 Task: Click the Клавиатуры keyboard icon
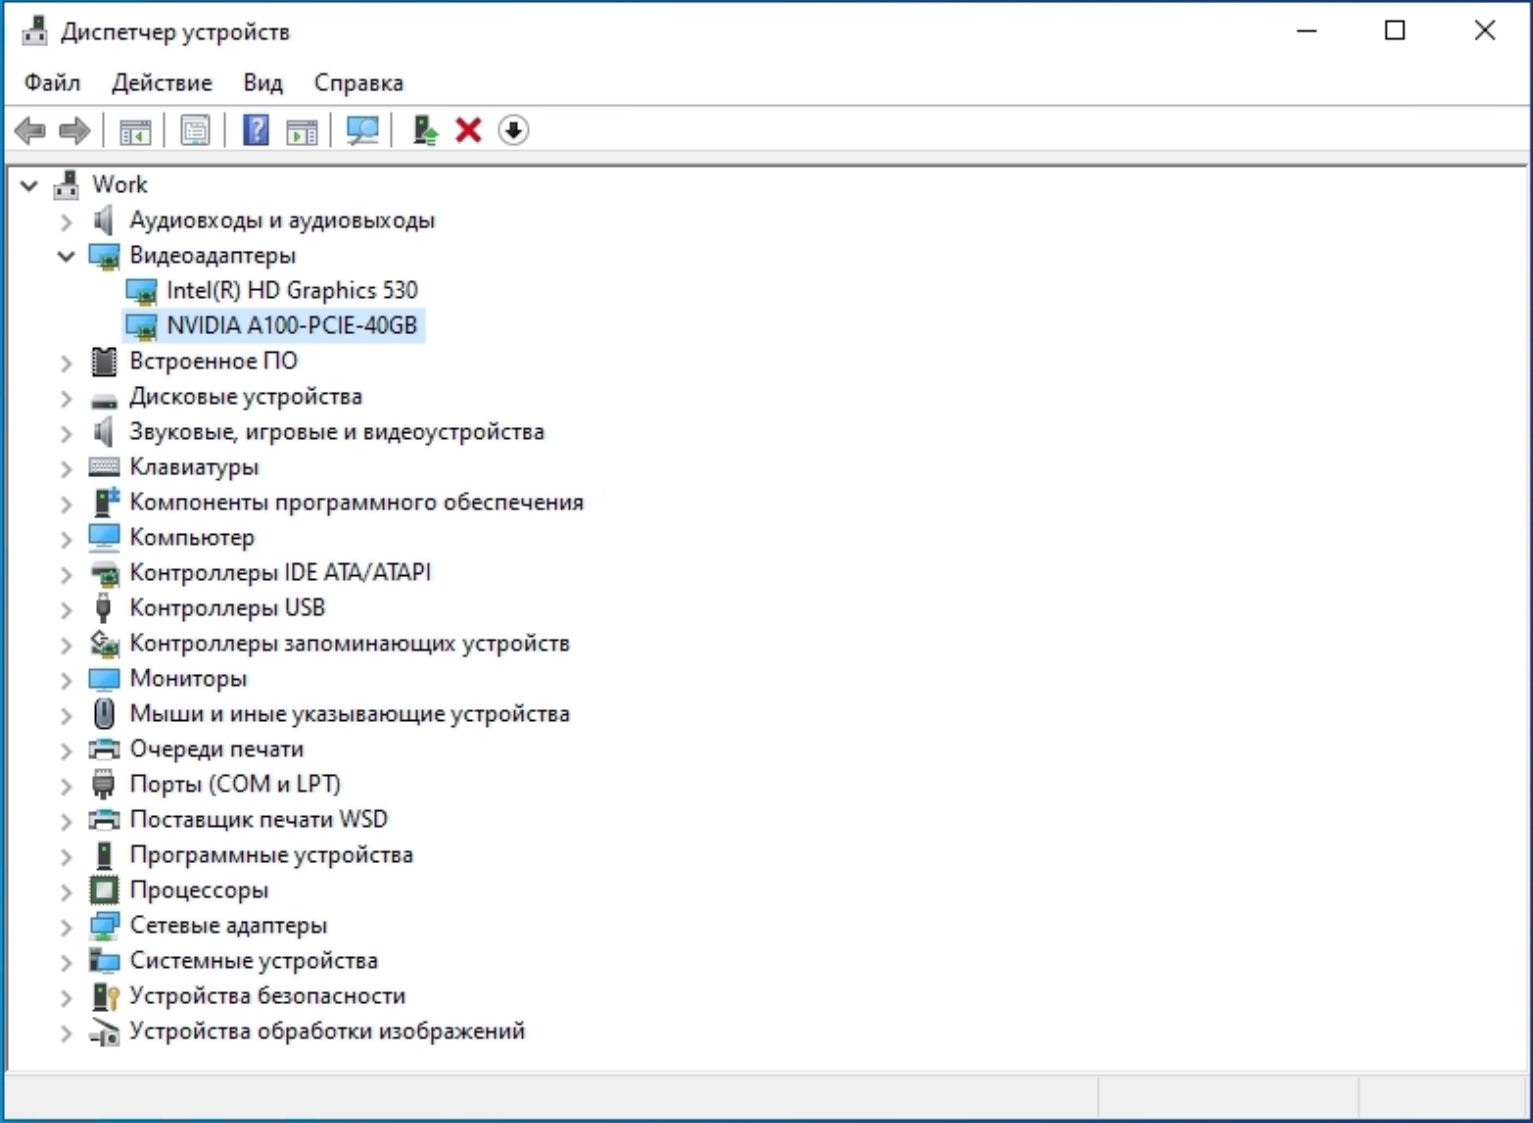click(x=104, y=467)
